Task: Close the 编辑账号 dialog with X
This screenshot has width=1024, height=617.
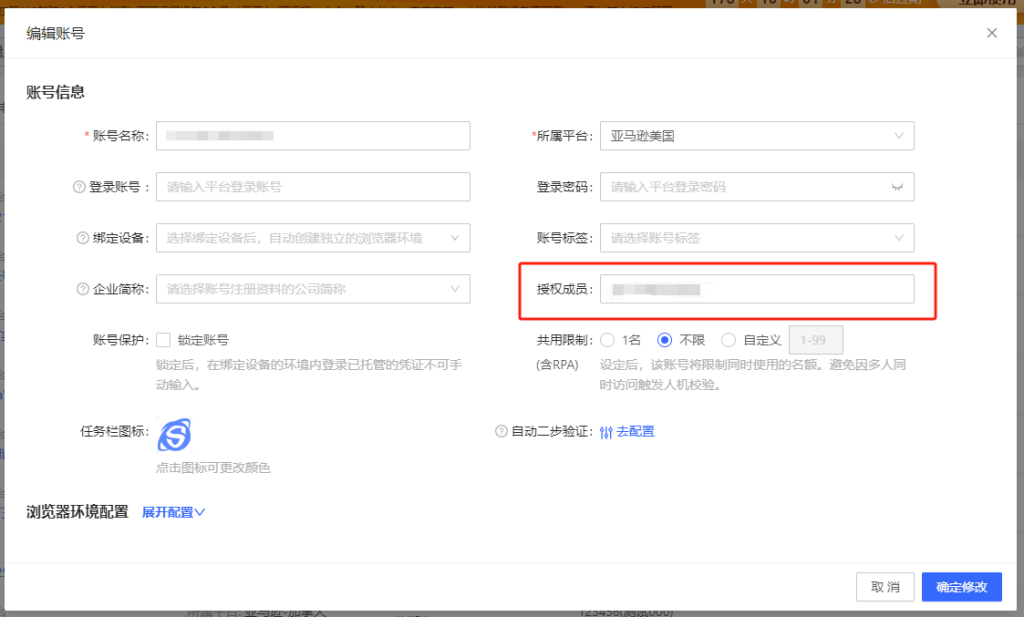Action: click(x=992, y=33)
